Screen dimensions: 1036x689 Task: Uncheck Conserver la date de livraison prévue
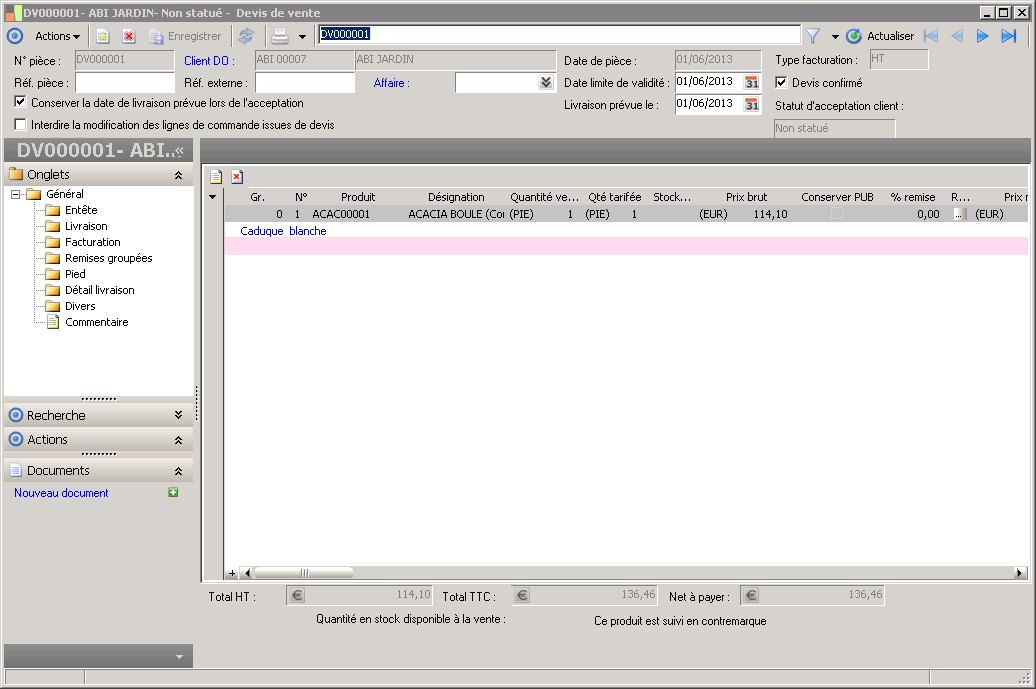click(21, 102)
